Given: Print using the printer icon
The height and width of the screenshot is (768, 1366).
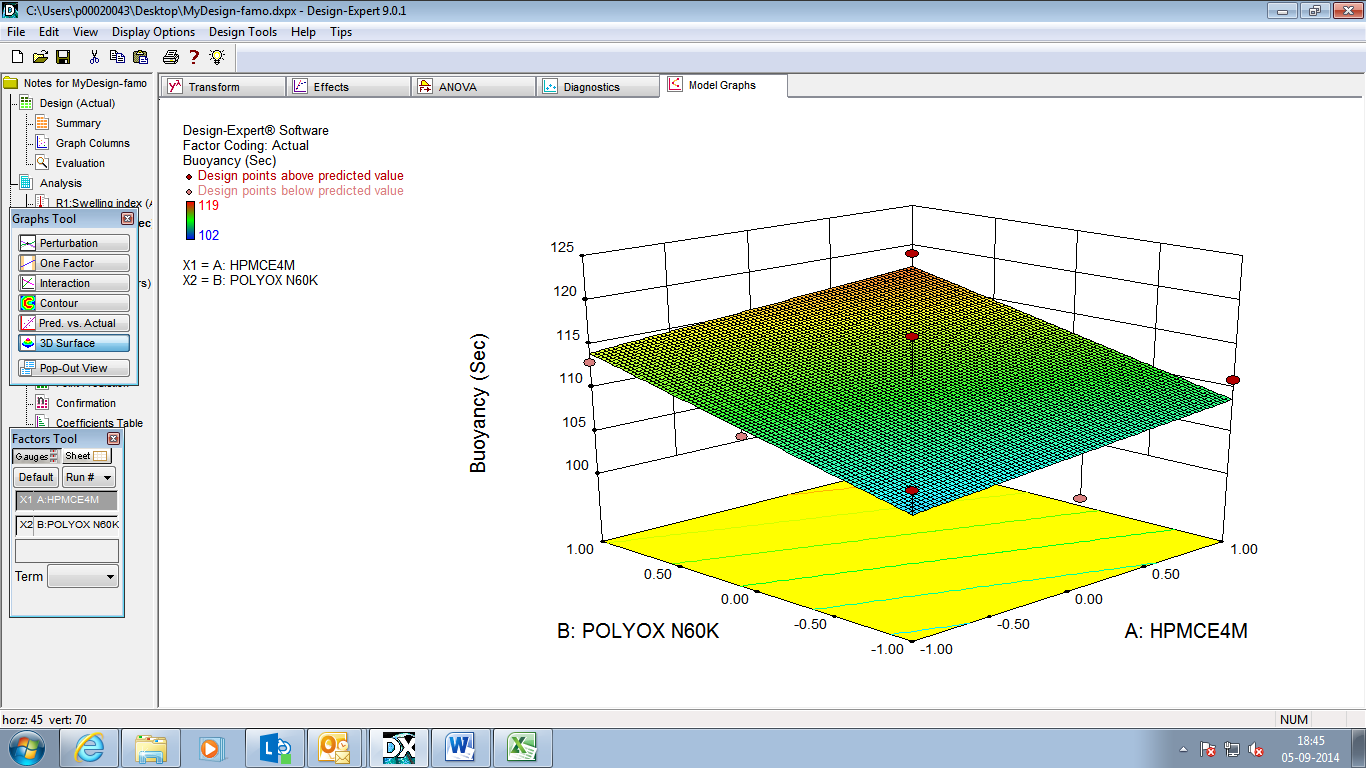Looking at the screenshot, I should (x=170, y=57).
